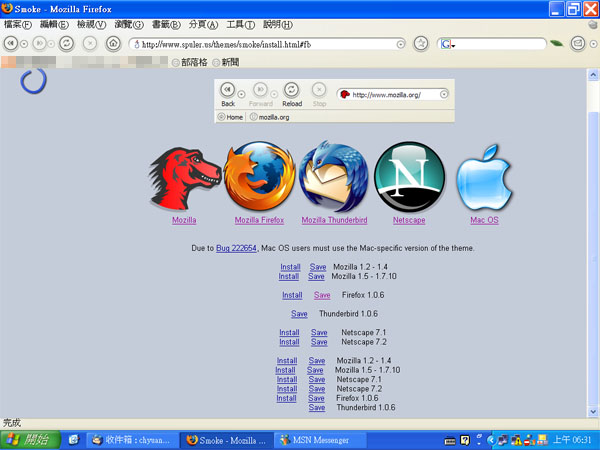600x450 pixels.
Task: Click the red Mozilla dinosaur logo
Action: click(x=184, y=177)
